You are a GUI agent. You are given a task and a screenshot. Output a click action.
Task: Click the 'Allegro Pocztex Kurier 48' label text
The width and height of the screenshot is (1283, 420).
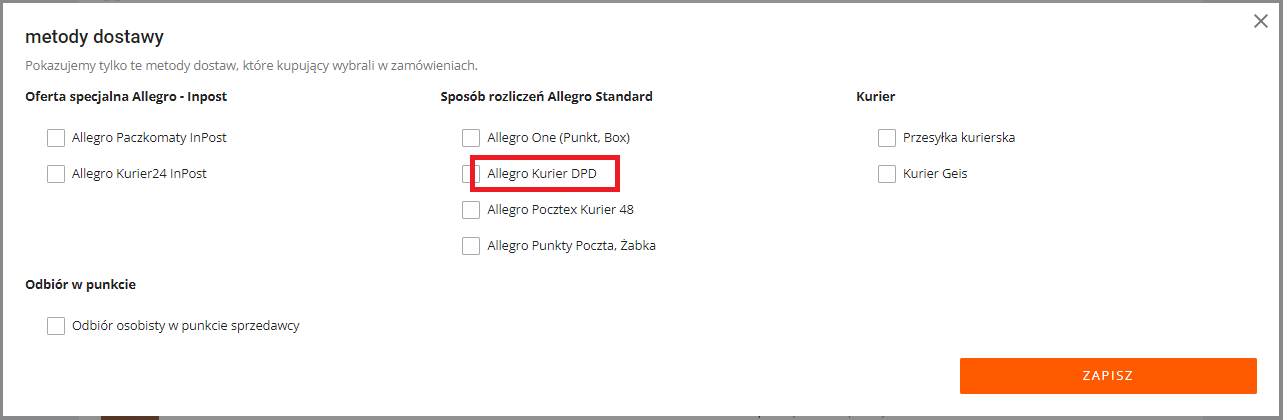point(560,210)
